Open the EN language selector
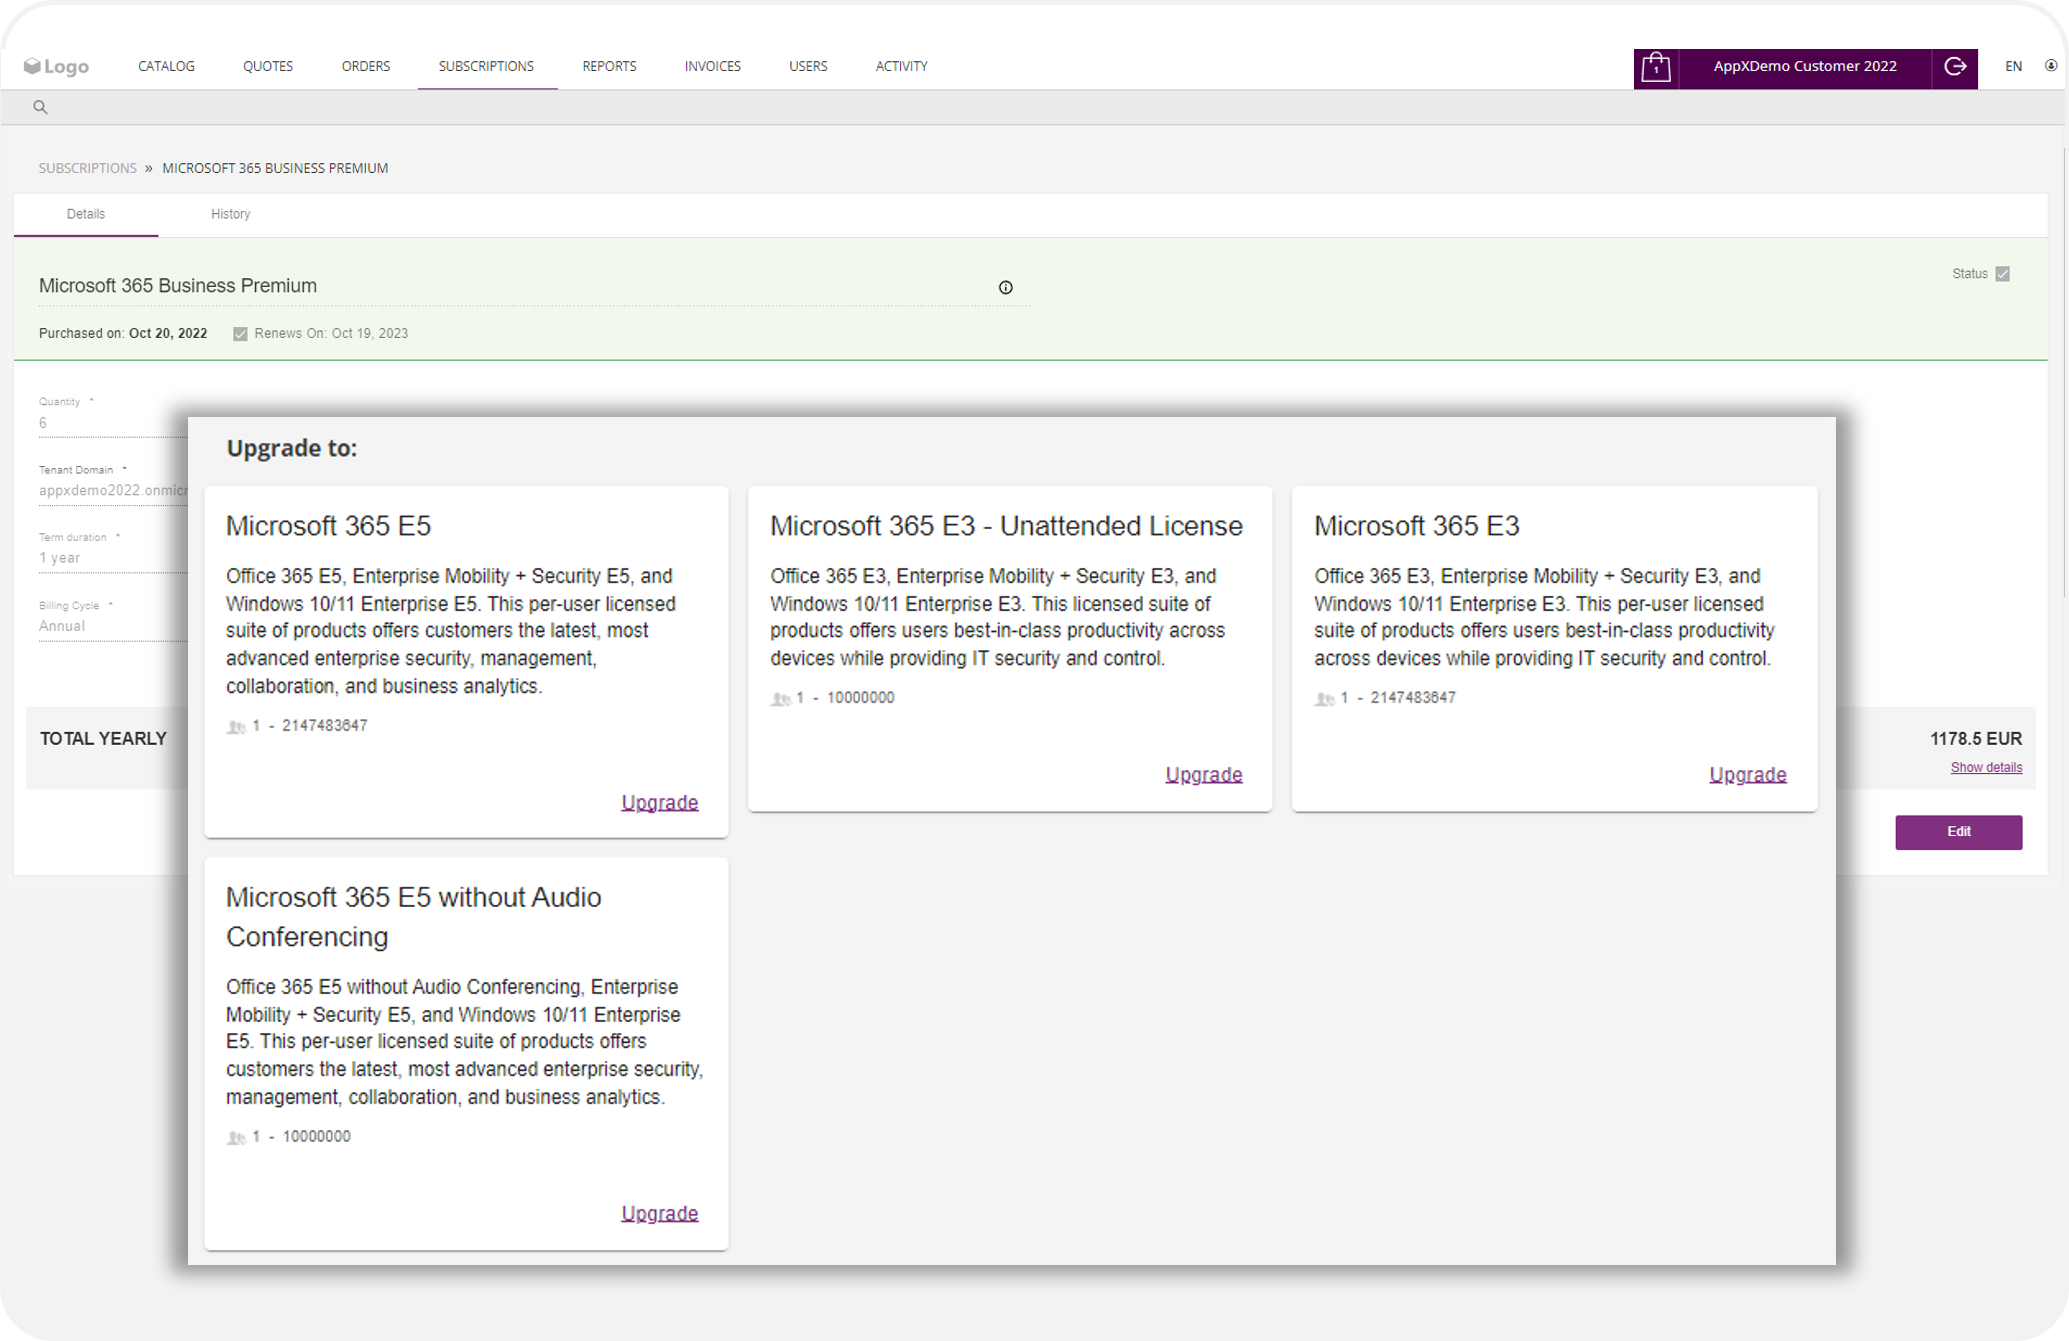This screenshot has width=2069, height=1341. [2014, 66]
